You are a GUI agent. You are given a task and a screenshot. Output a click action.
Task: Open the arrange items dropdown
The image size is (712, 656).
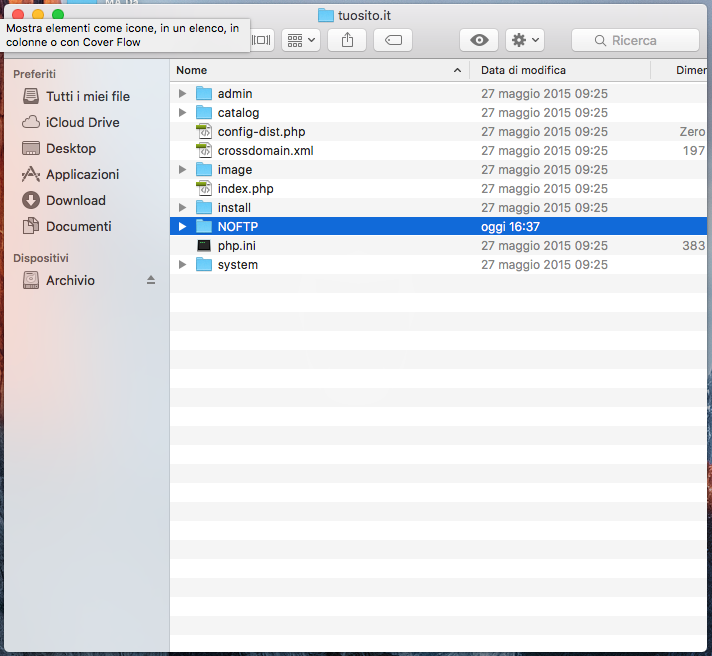pos(301,40)
